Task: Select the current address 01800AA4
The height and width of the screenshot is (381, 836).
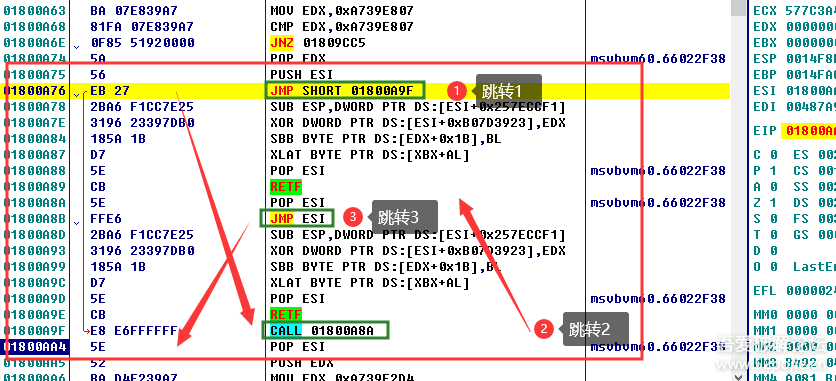Action: point(34,346)
